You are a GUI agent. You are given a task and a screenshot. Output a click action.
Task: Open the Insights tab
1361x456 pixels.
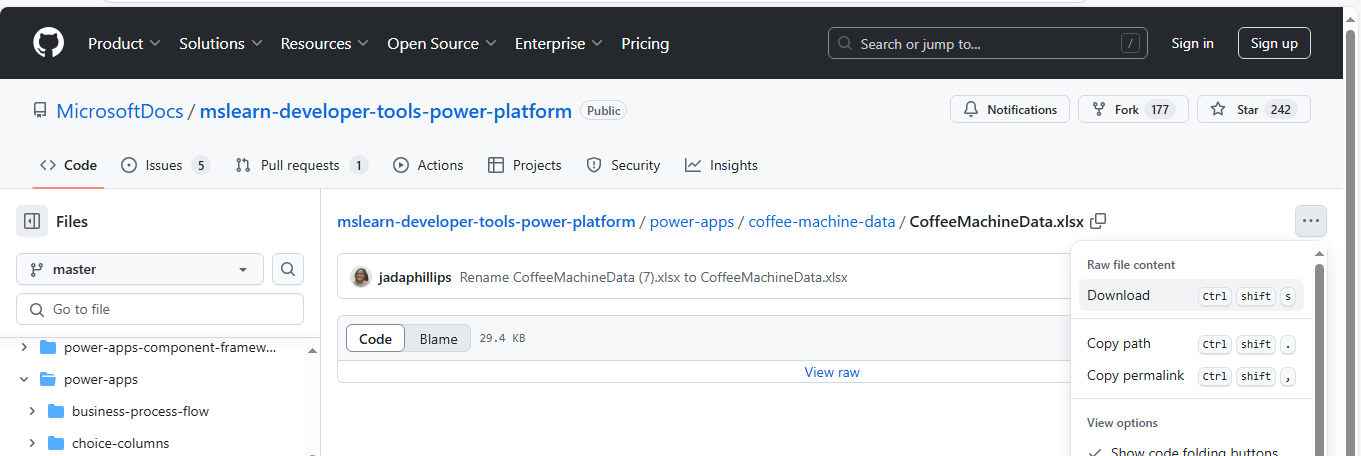click(721, 165)
